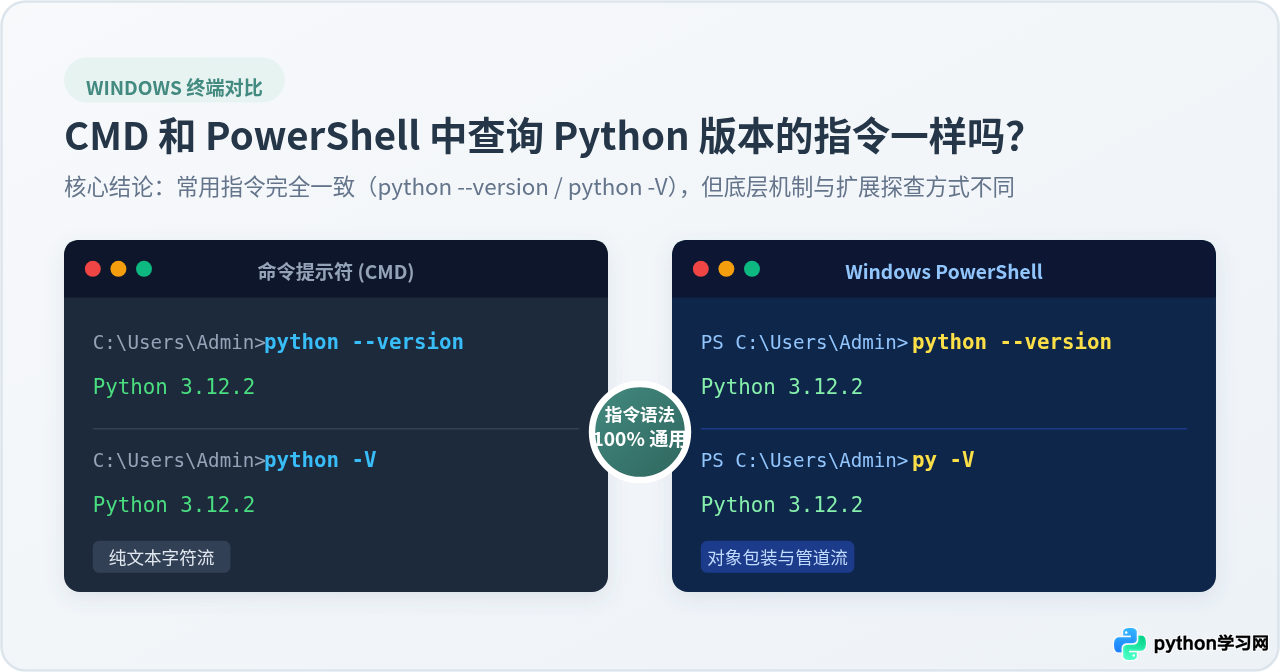
Task: Select the 对象包装与管道流 tag in PowerShell window
Action: tap(777, 557)
